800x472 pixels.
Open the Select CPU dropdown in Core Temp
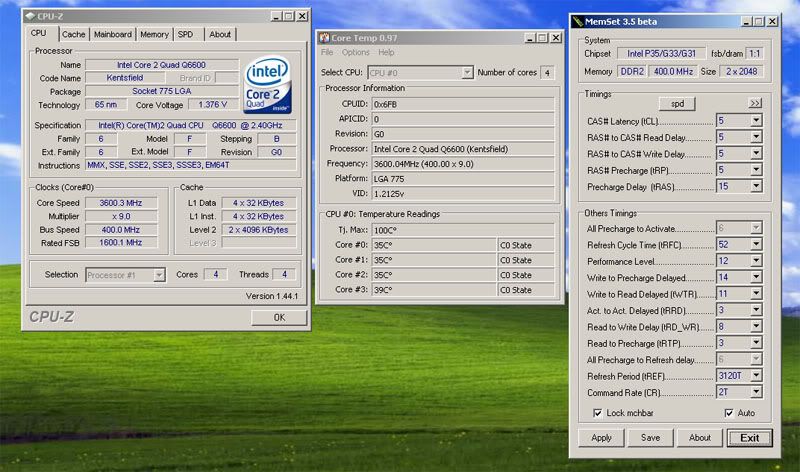click(467, 72)
